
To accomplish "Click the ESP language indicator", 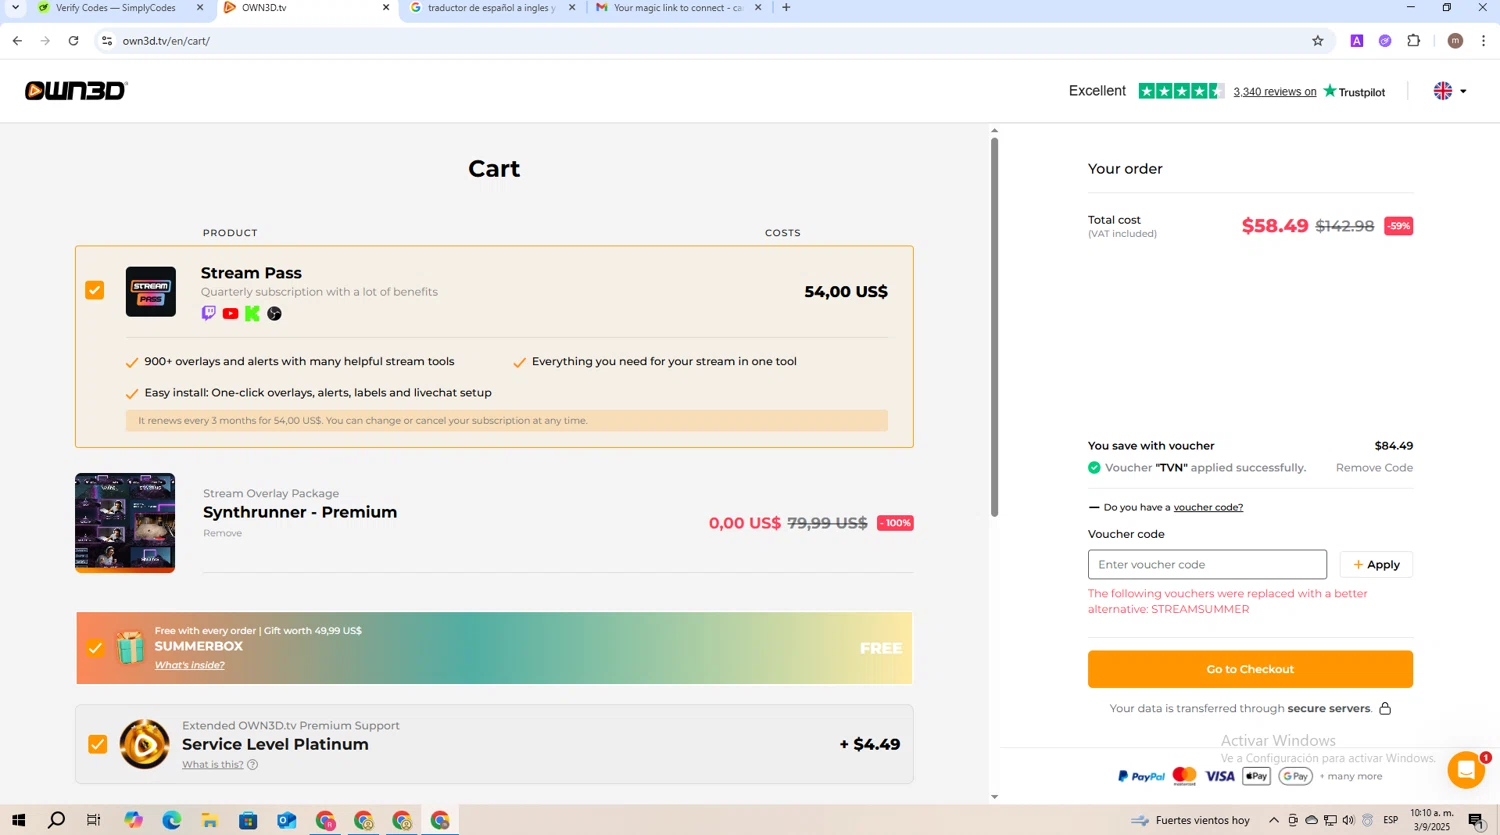I will (1390, 820).
